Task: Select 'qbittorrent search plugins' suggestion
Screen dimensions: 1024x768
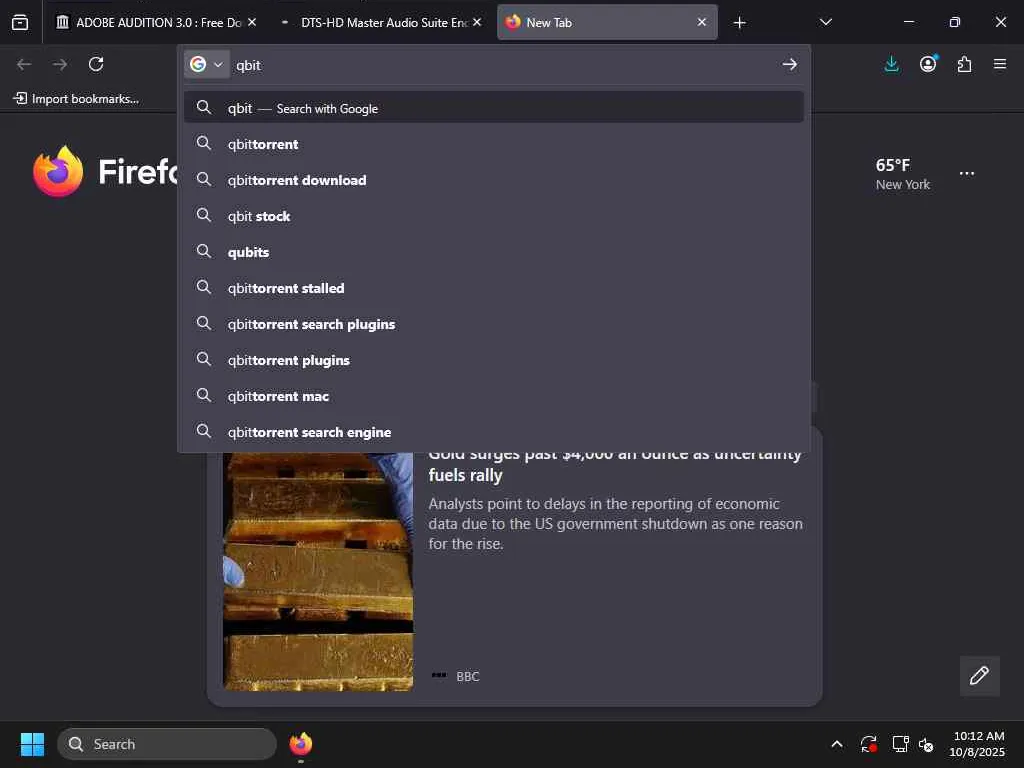Action: click(494, 323)
